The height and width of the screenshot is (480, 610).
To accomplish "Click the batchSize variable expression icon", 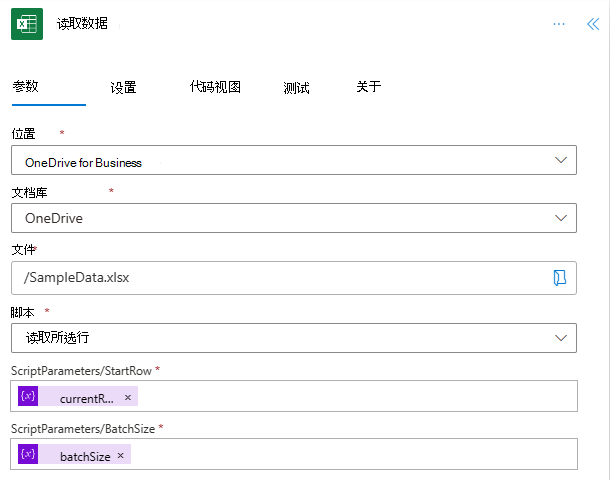I will [x=28, y=455].
